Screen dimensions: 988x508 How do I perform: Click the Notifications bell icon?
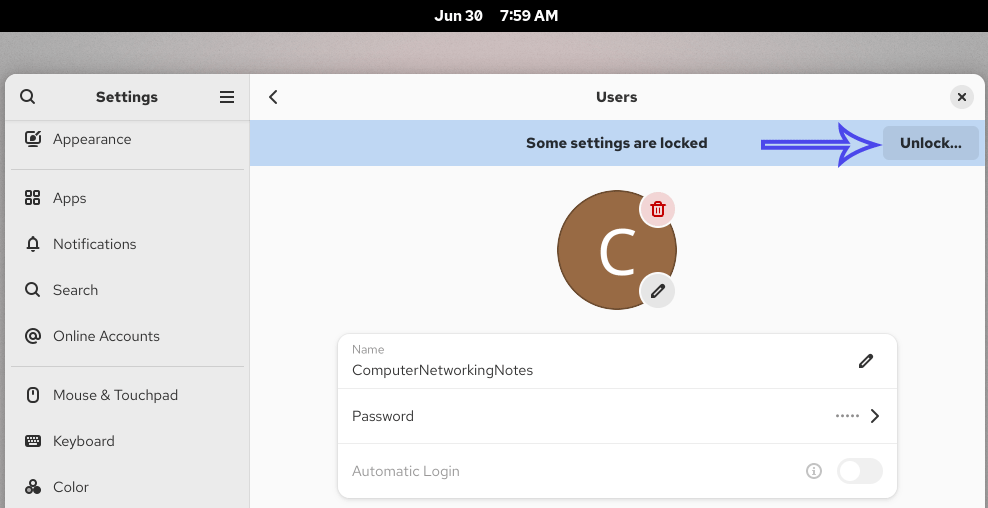click(x=32, y=244)
